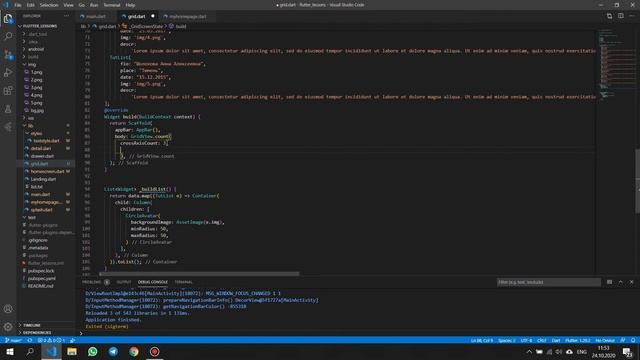640x360 pixels.
Task: Expand the build folder
Action: tap(33, 57)
